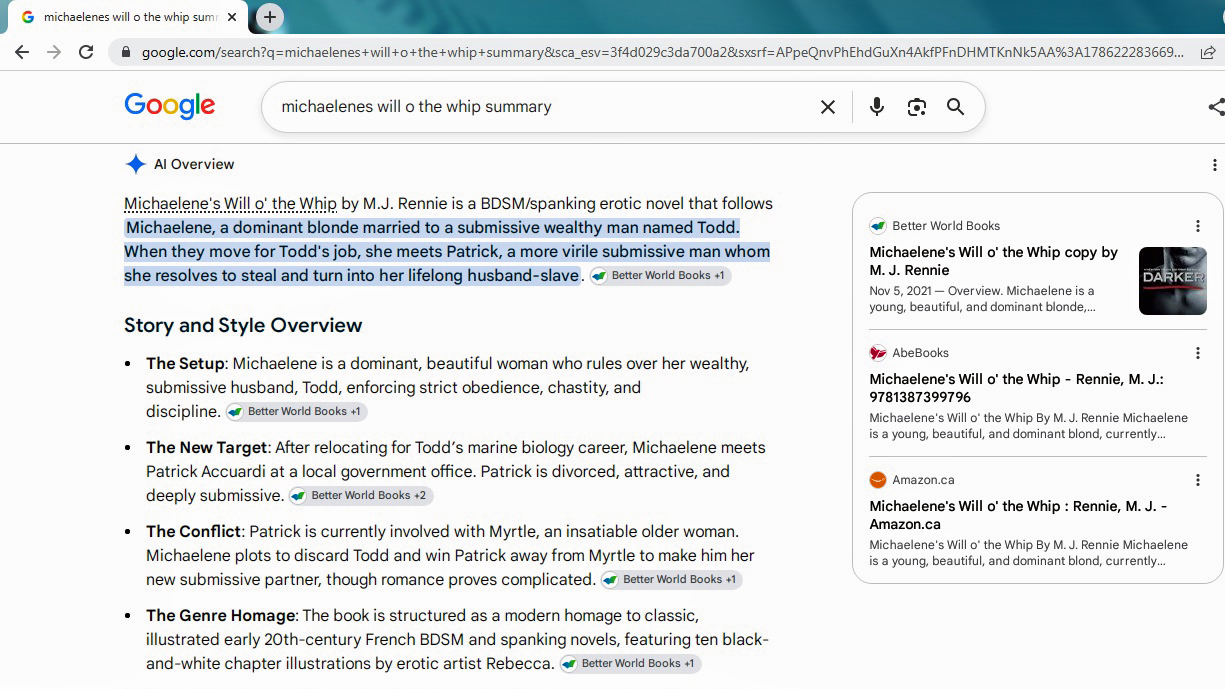Click underlined Michaelene's Will o' the Whip title
This screenshot has height=689, width=1225.
coord(230,204)
